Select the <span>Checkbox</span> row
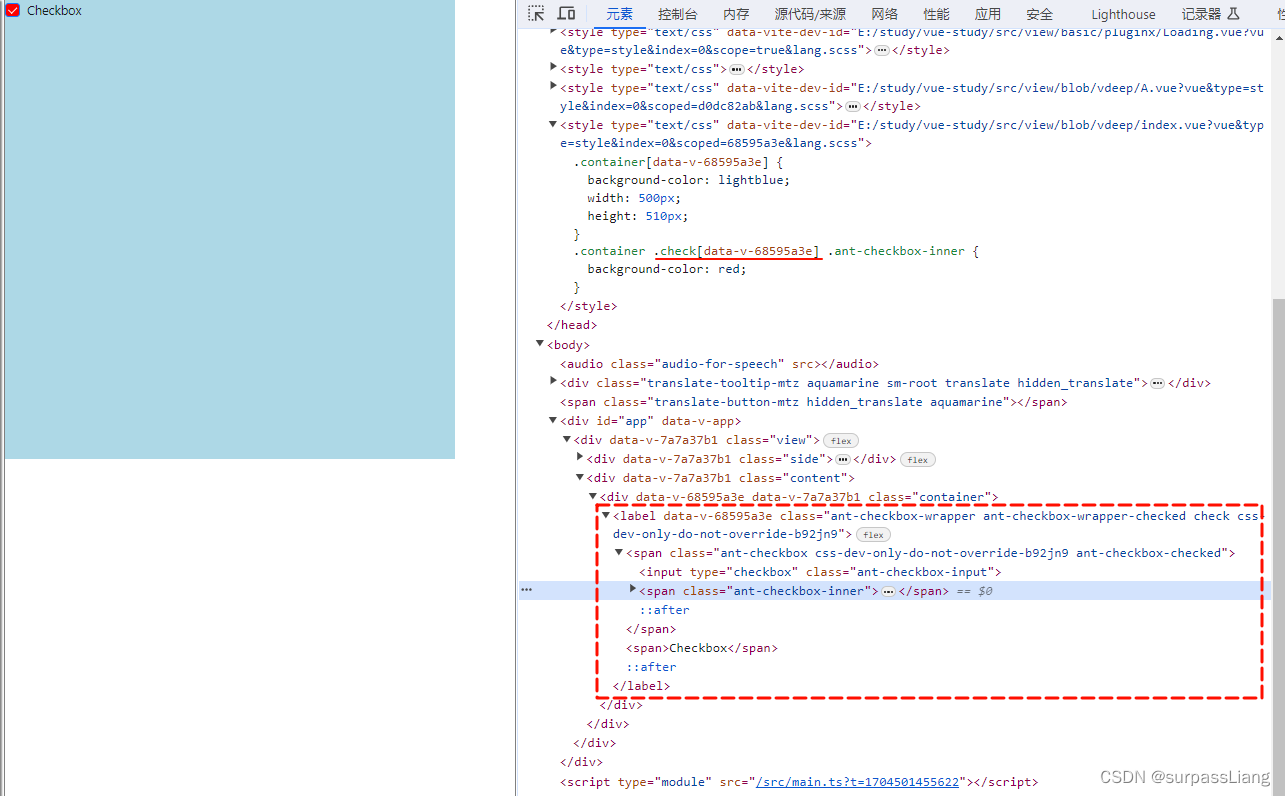 coord(702,648)
